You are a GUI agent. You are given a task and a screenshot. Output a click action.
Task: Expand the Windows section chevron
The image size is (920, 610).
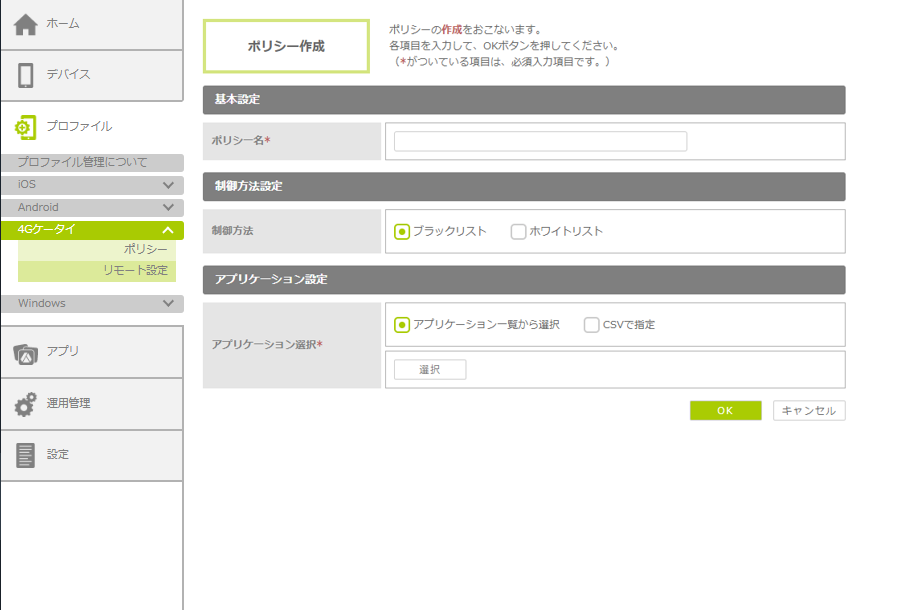click(x=168, y=303)
